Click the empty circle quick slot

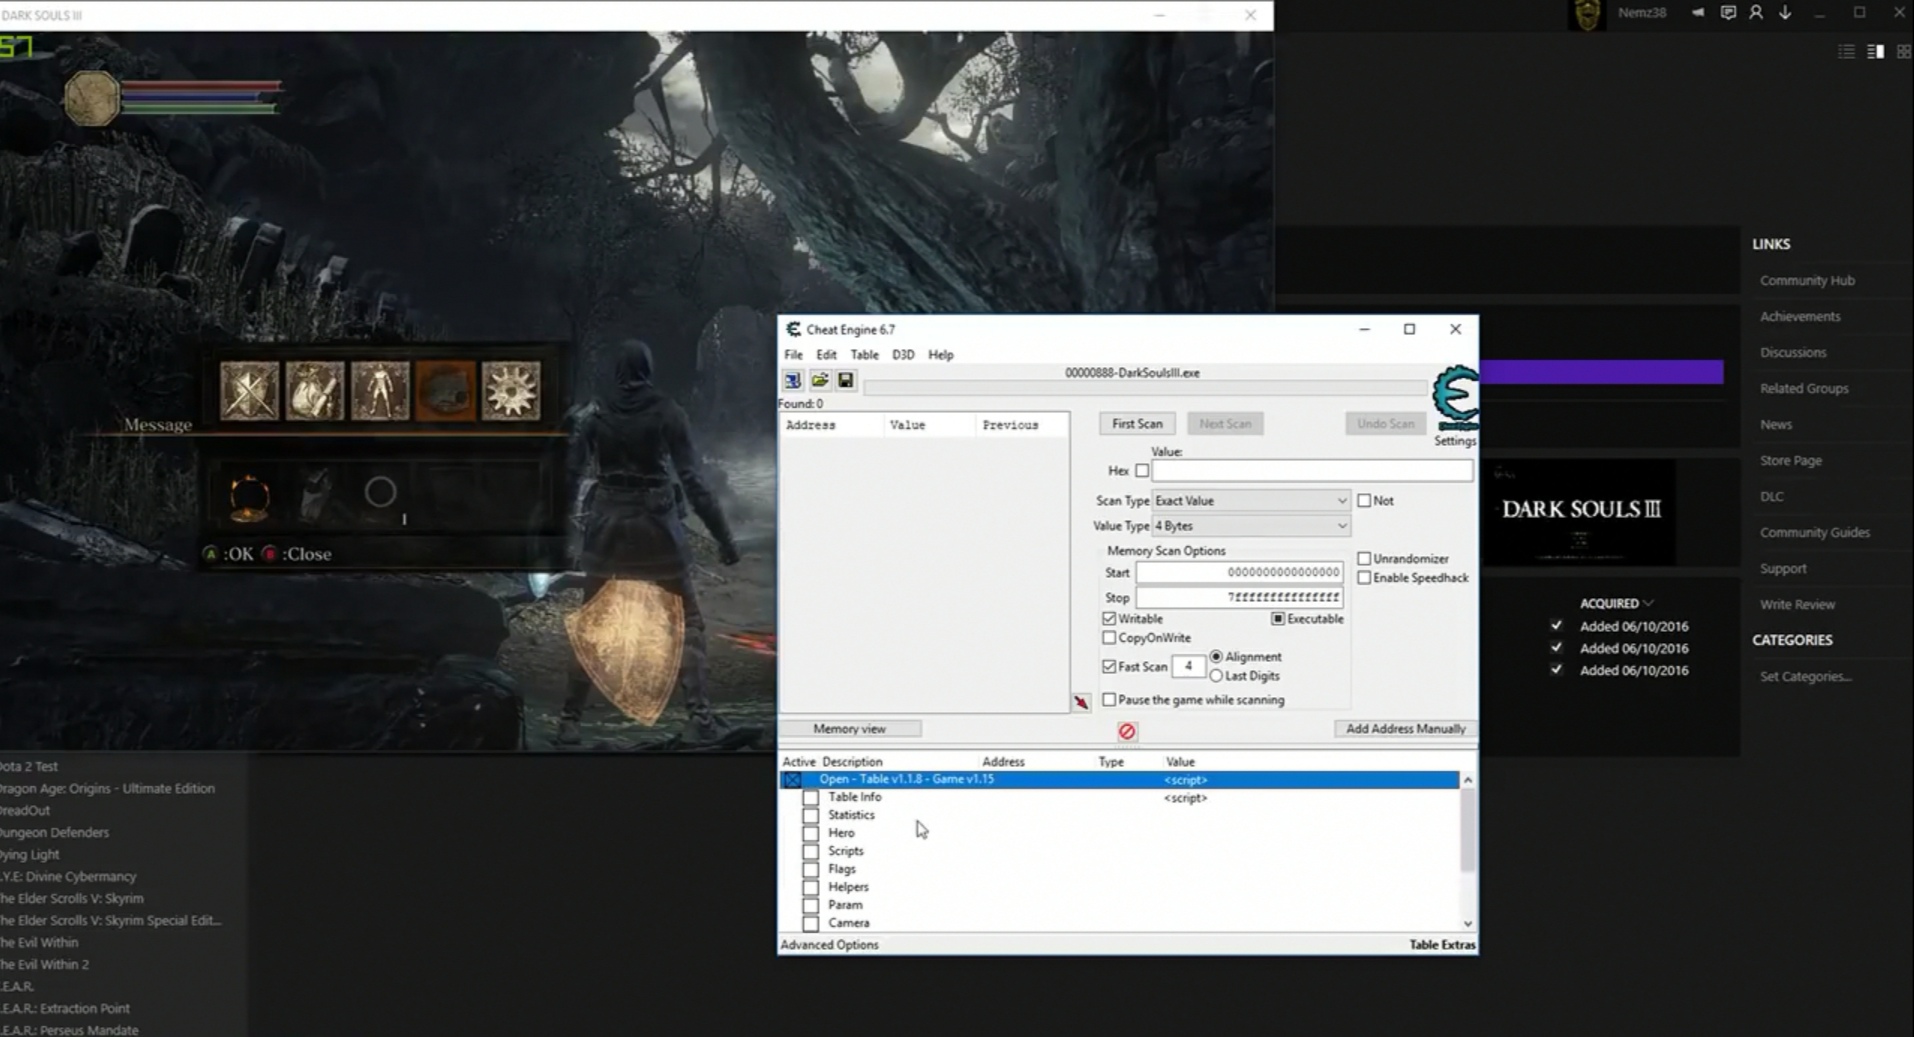coord(380,492)
